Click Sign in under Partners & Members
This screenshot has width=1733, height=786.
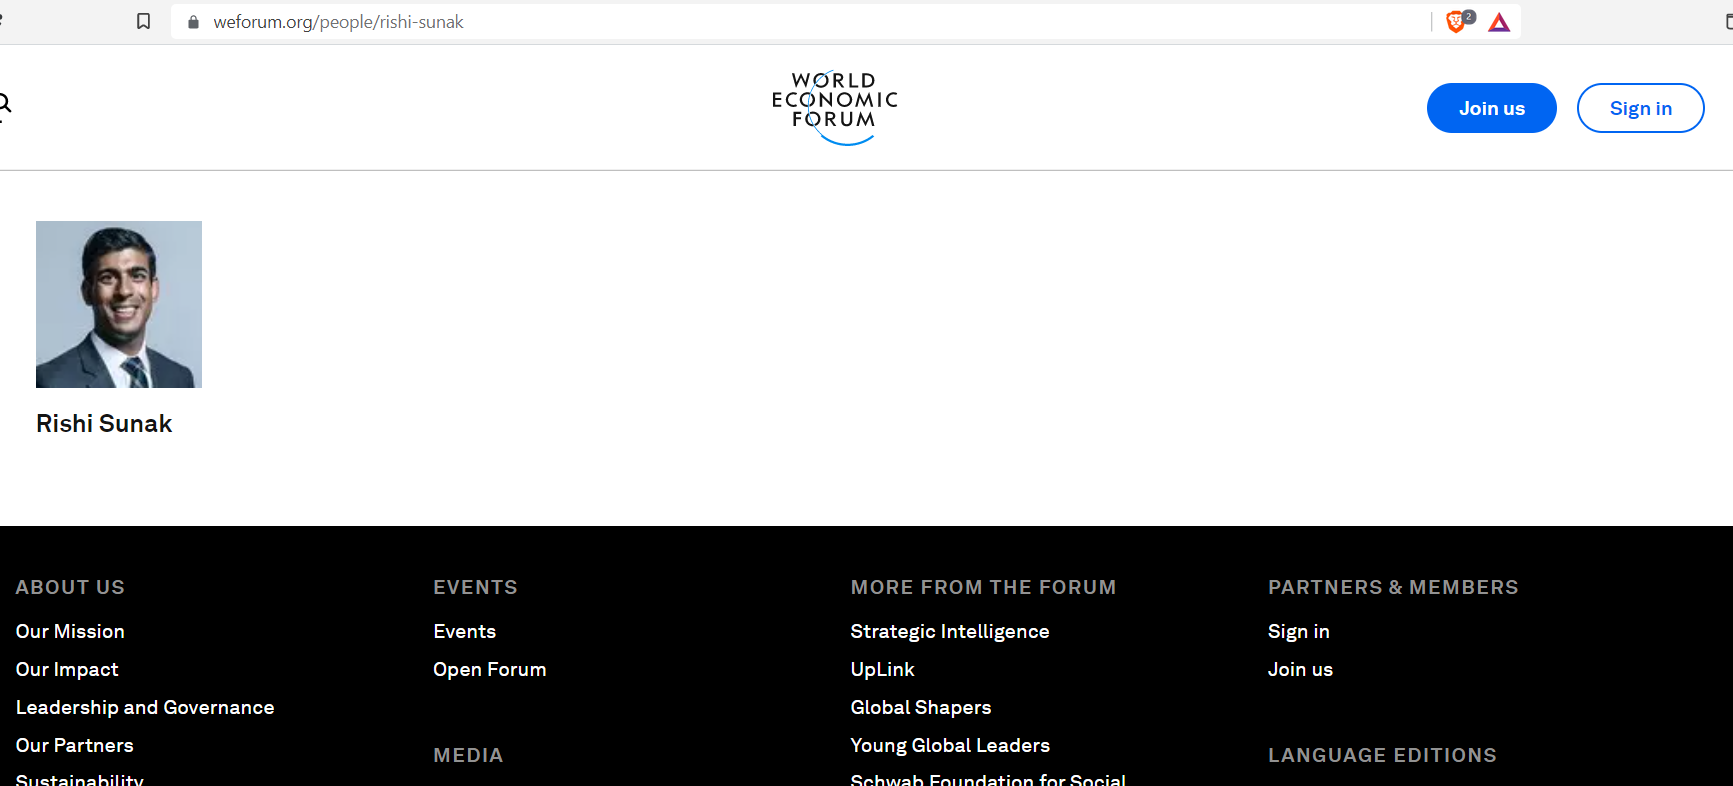click(1299, 631)
